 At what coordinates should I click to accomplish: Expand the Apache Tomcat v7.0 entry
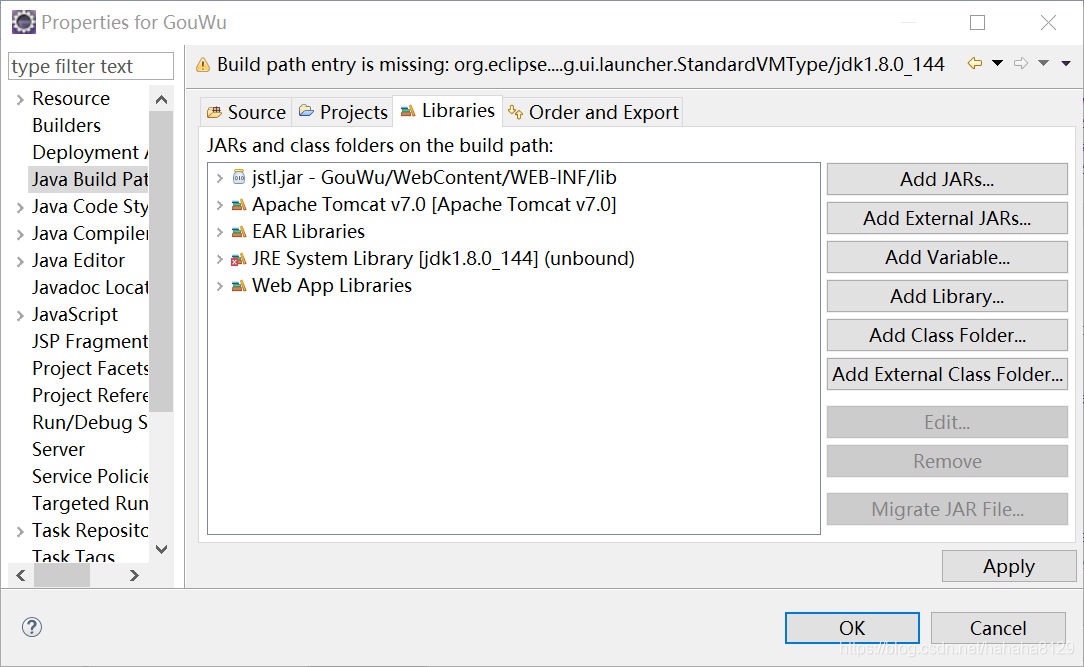pos(220,205)
